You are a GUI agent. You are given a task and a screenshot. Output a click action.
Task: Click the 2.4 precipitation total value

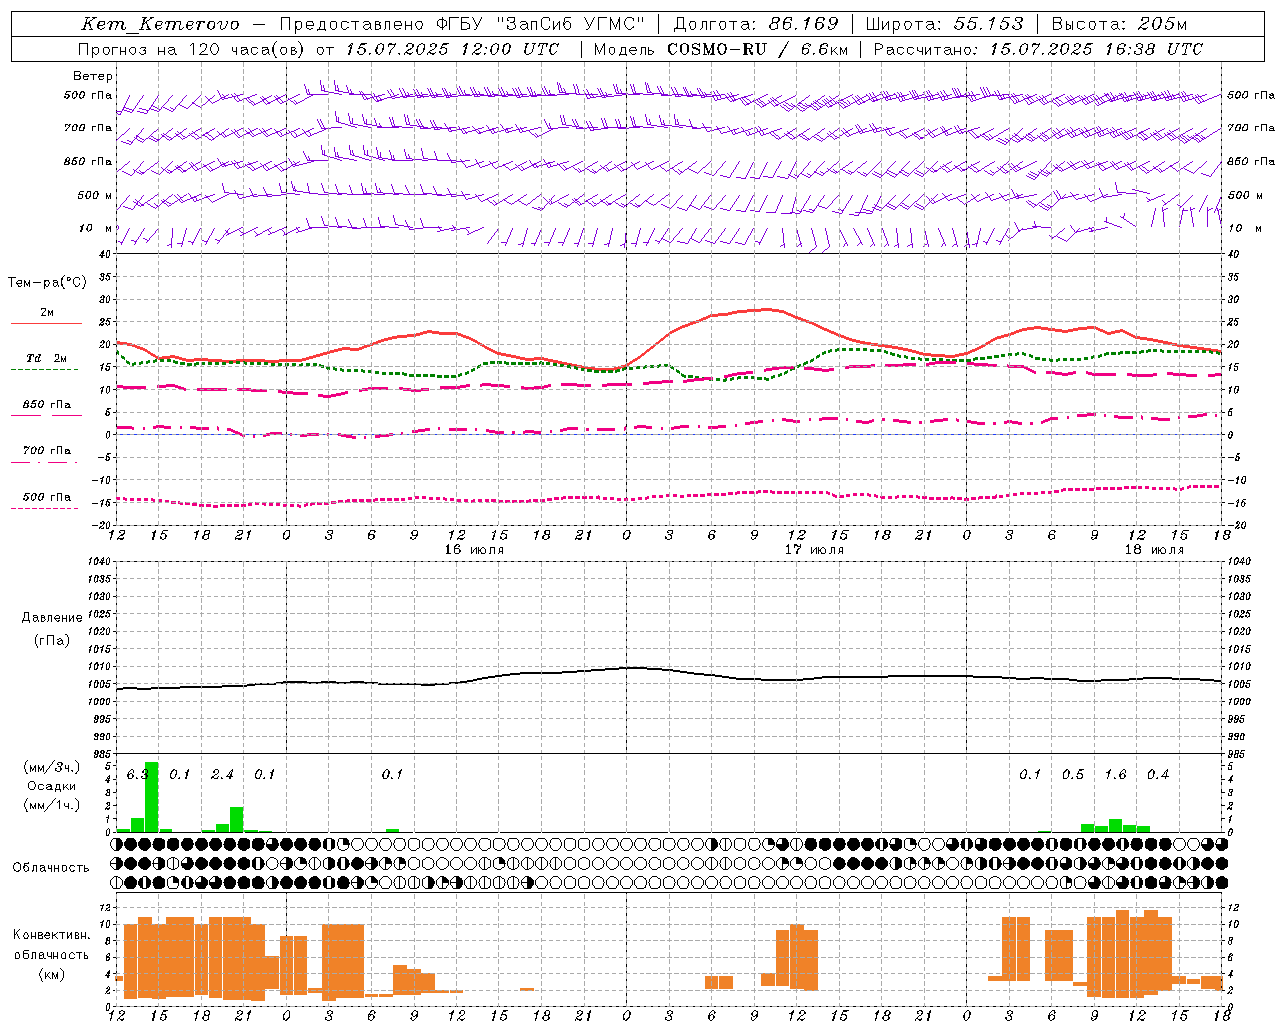pyautogui.click(x=222, y=775)
